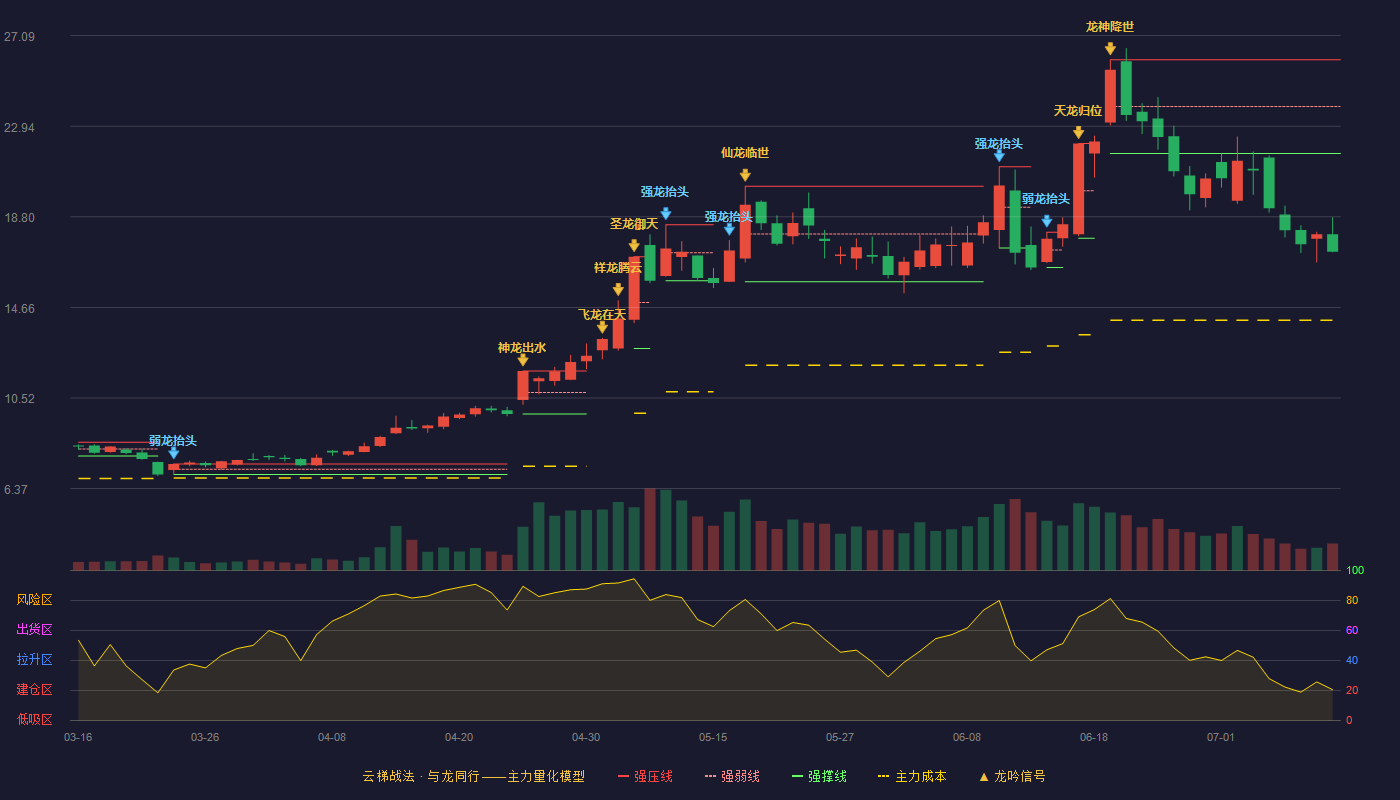
Task: Toggle 云梯战法 主力量化模型 legend entry
Action: [x=474, y=776]
